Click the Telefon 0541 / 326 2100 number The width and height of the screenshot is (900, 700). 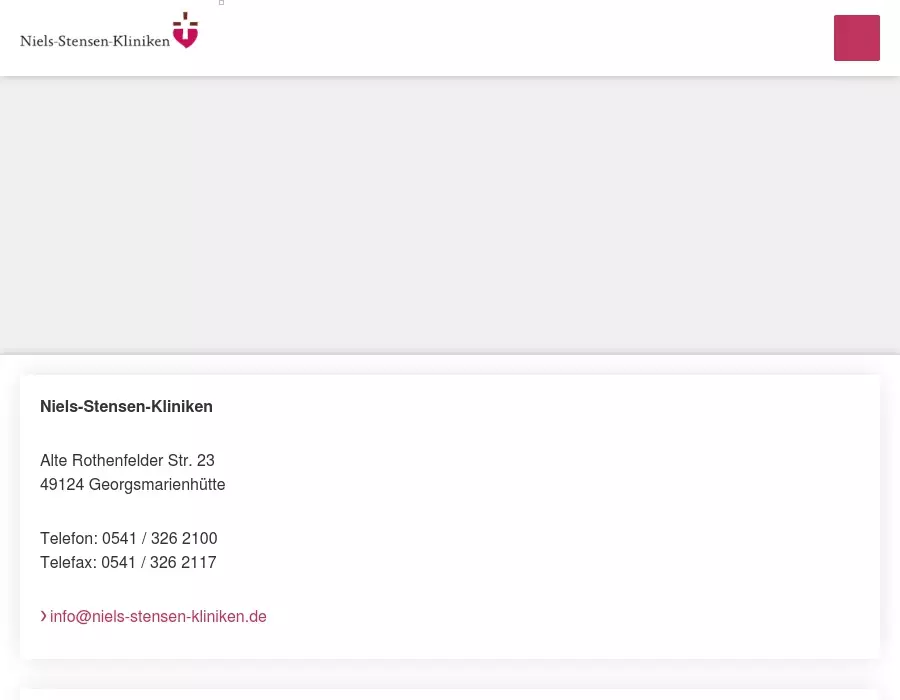click(160, 538)
